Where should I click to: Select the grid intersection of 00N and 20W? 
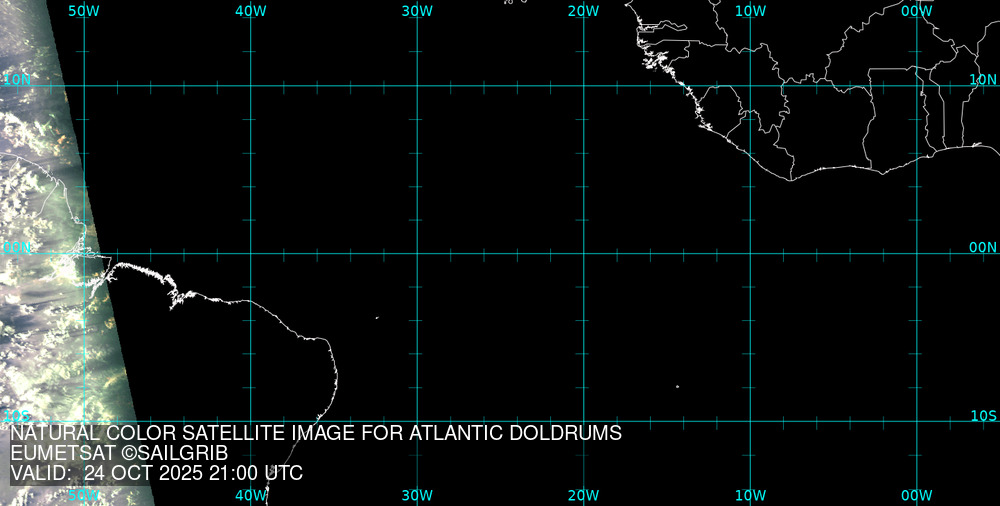pos(584,253)
